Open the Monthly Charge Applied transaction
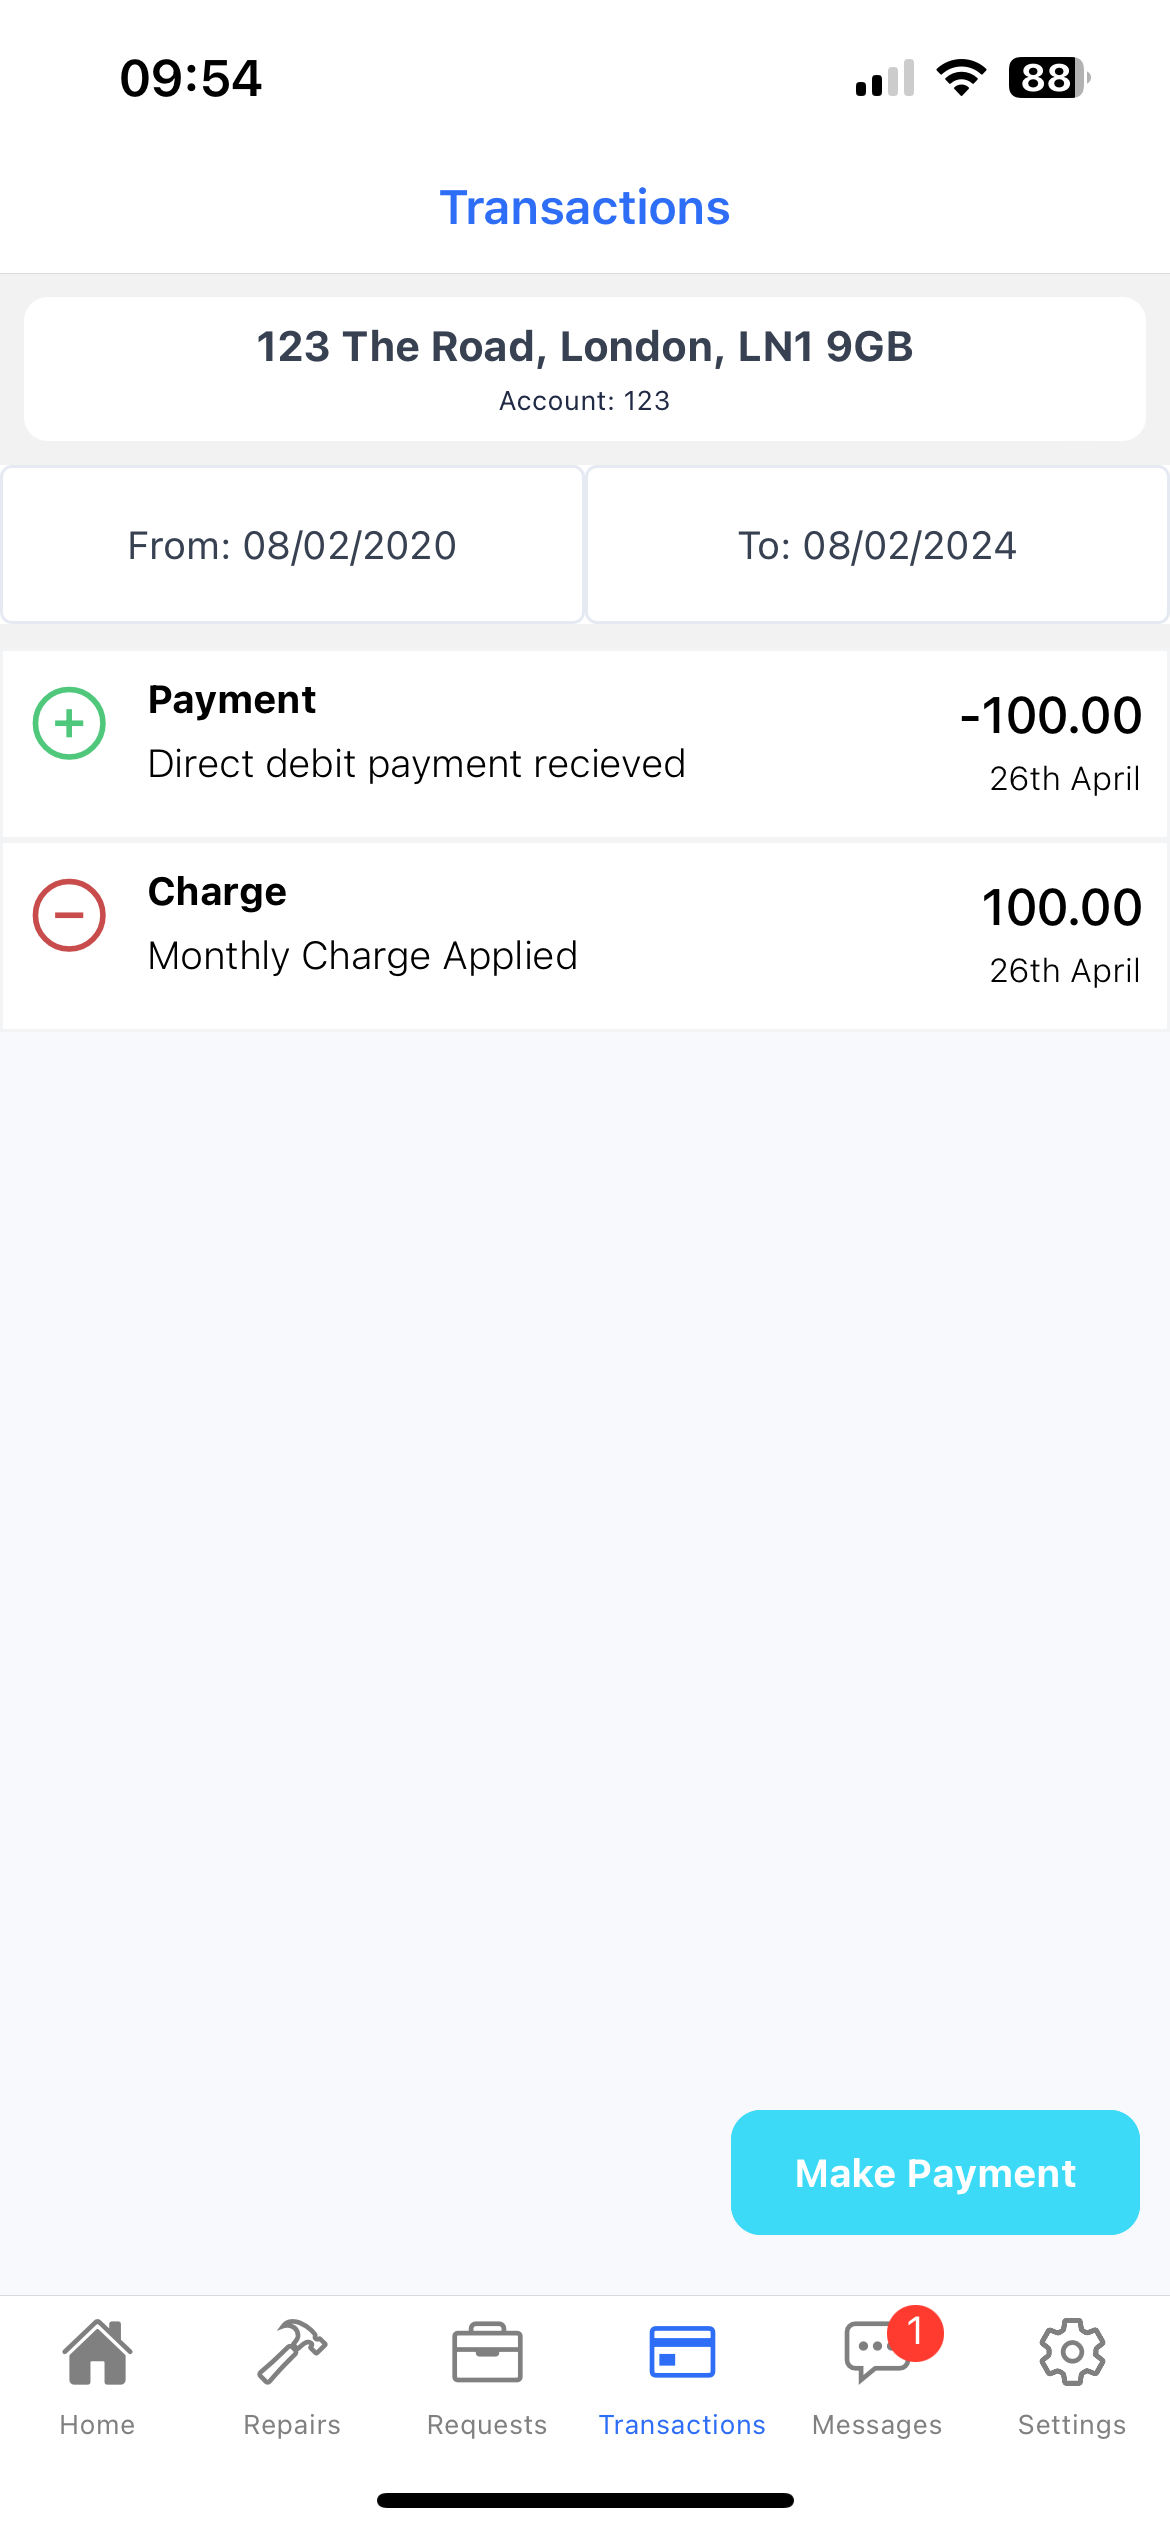 363,956
